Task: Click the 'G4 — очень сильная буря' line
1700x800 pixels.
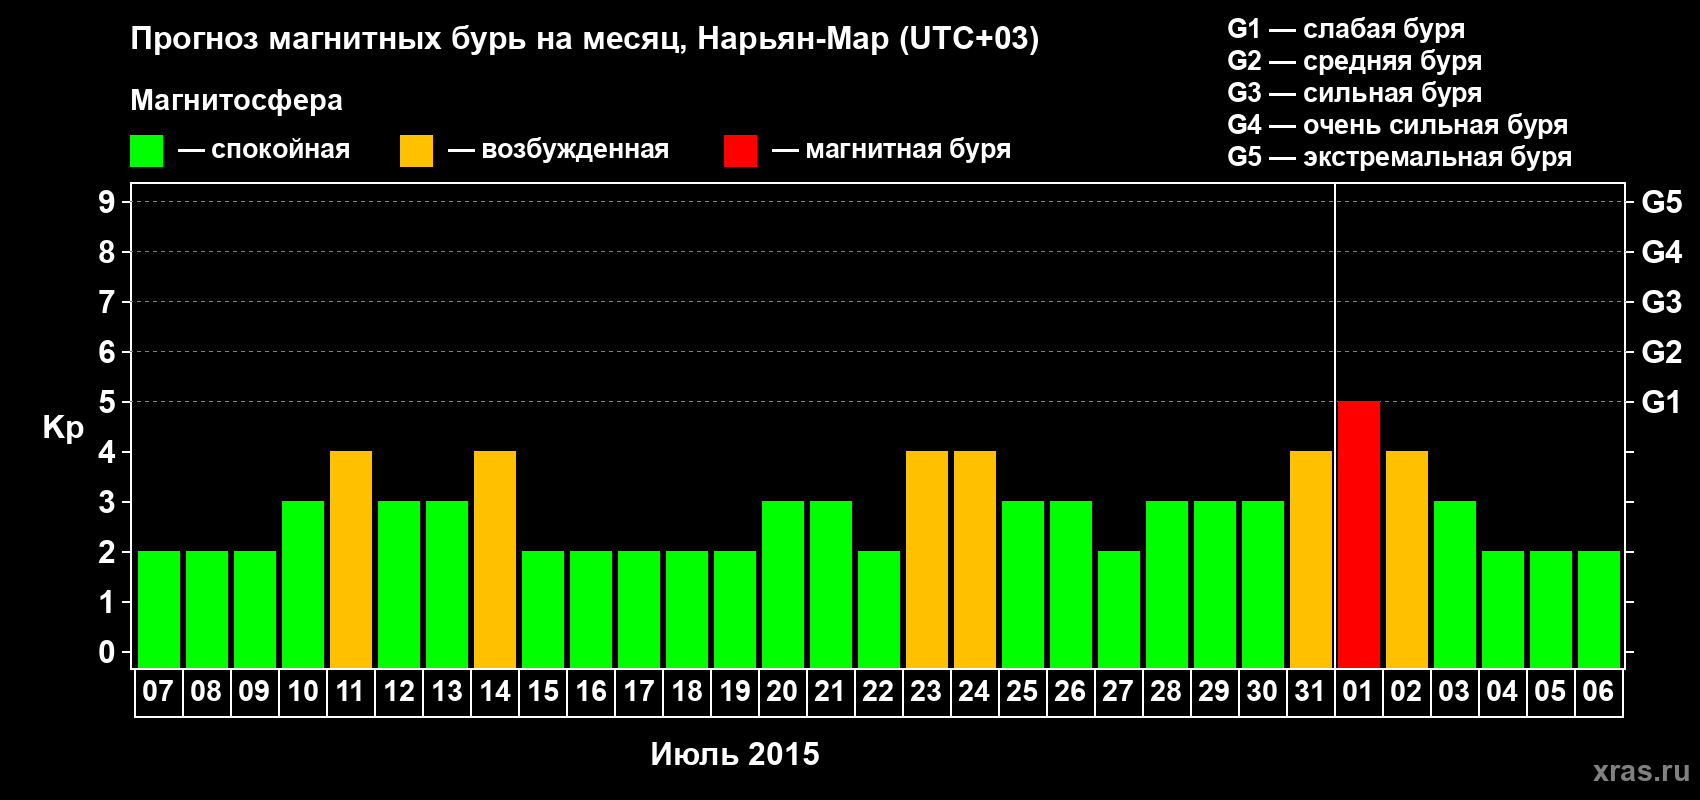Action: 1397,125
